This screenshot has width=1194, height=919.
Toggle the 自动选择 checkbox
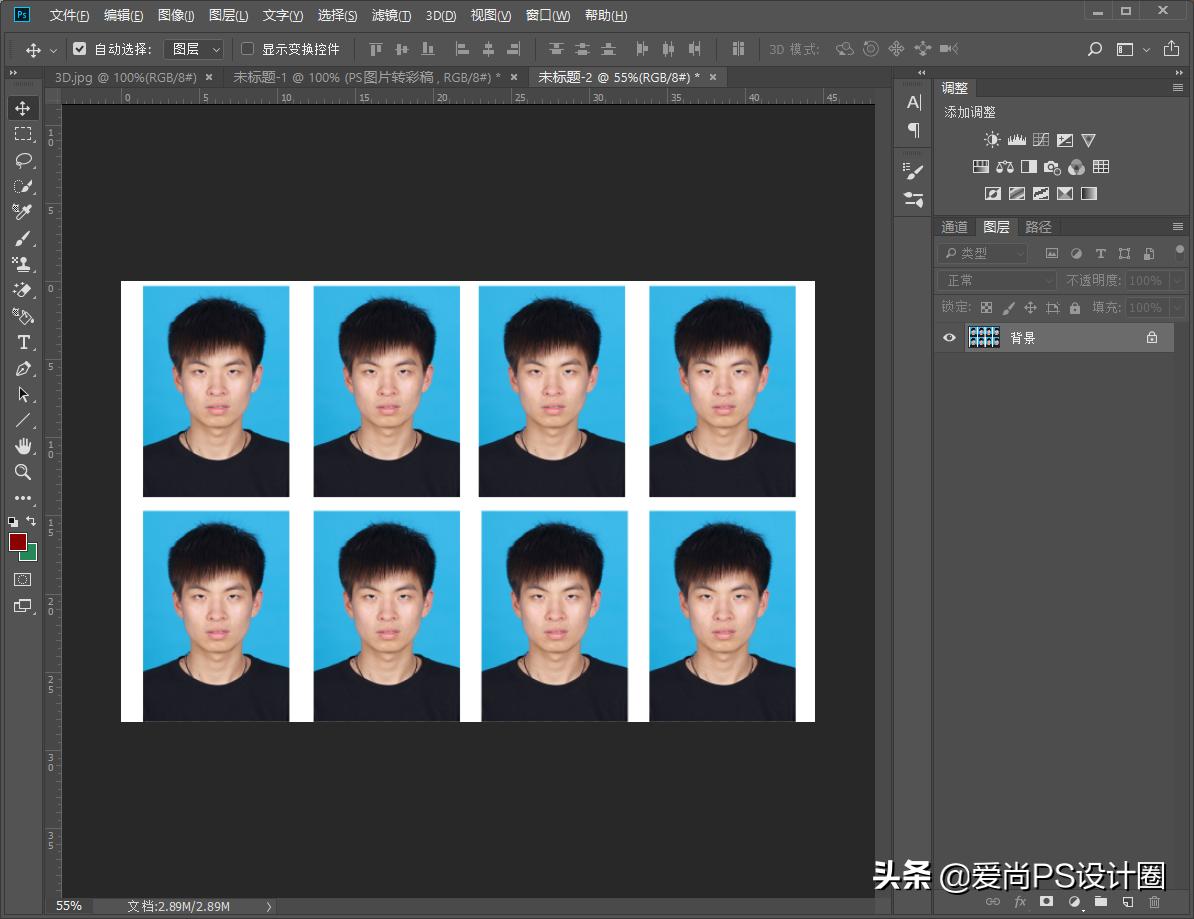point(80,49)
